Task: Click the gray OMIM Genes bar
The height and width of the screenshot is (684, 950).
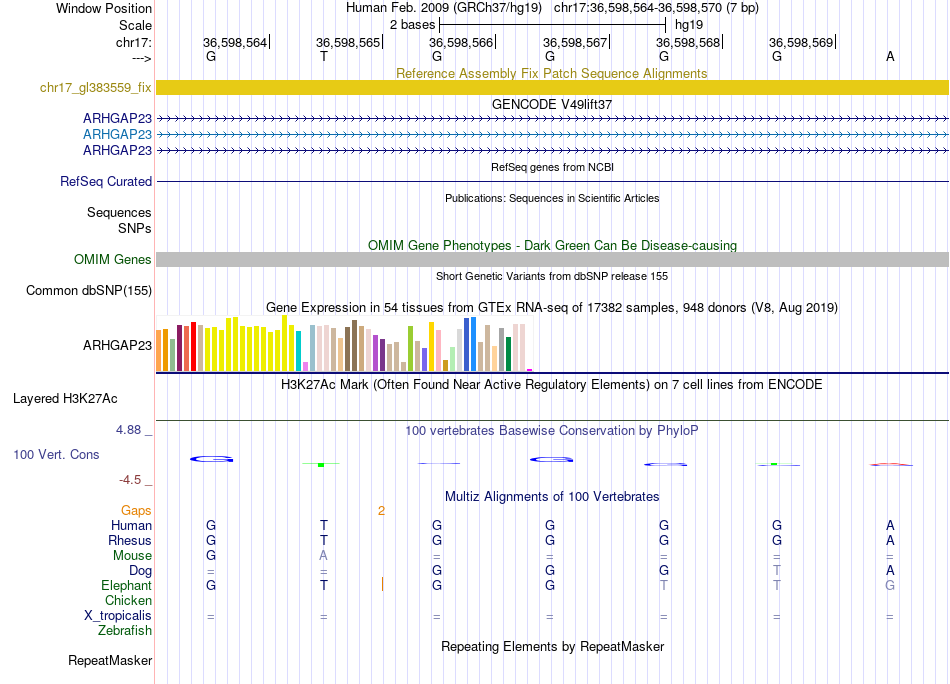Action: 552,259
